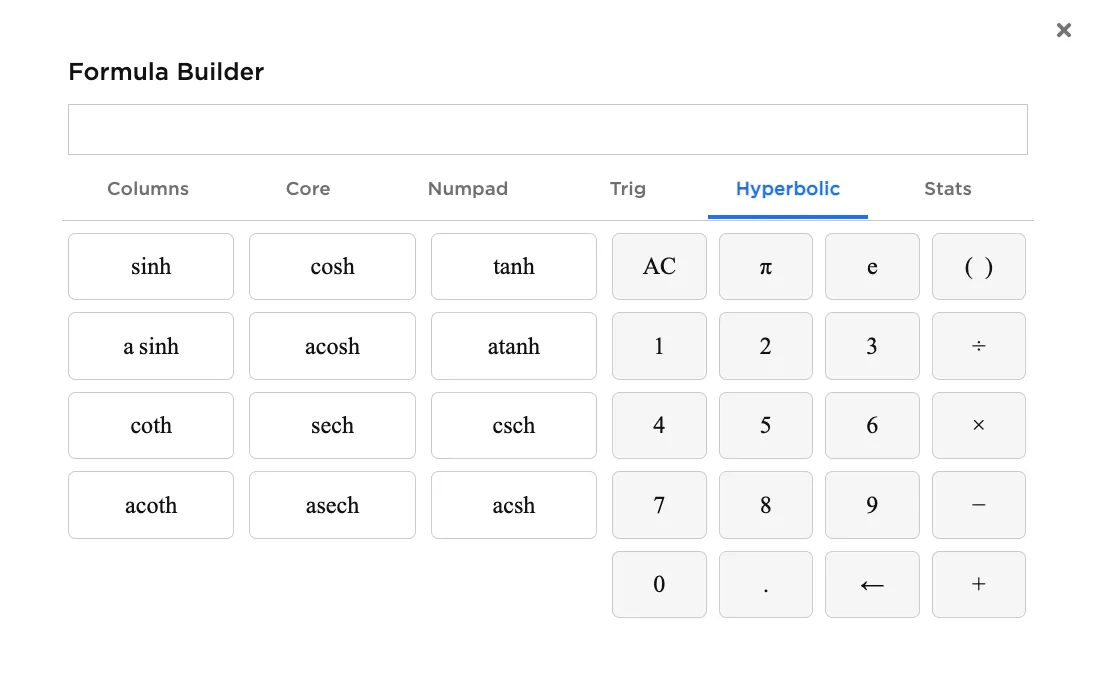This screenshot has width=1096, height=682.
Task: Insert the tanh function
Action: pyautogui.click(x=513, y=266)
